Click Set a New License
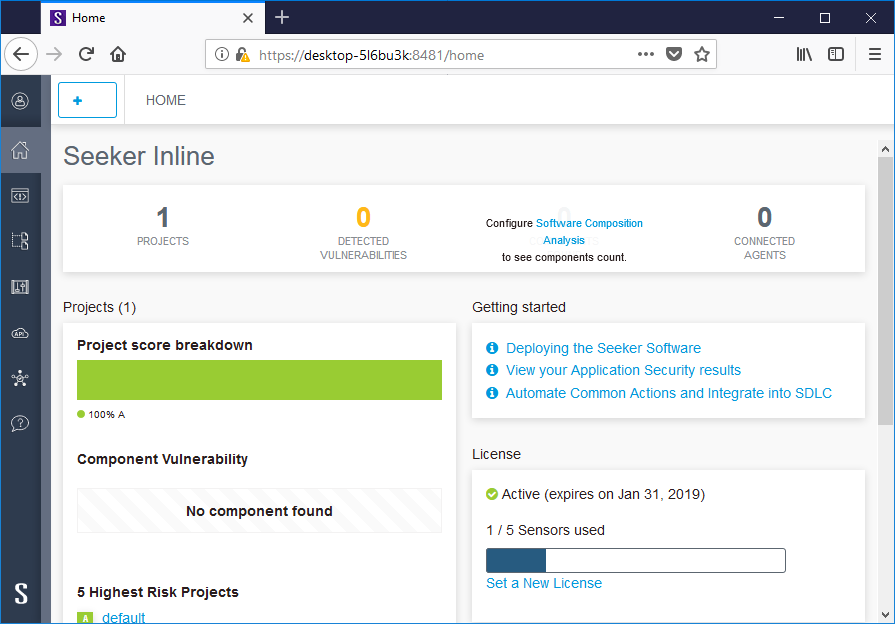Viewport: 895px width, 624px height. point(543,582)
